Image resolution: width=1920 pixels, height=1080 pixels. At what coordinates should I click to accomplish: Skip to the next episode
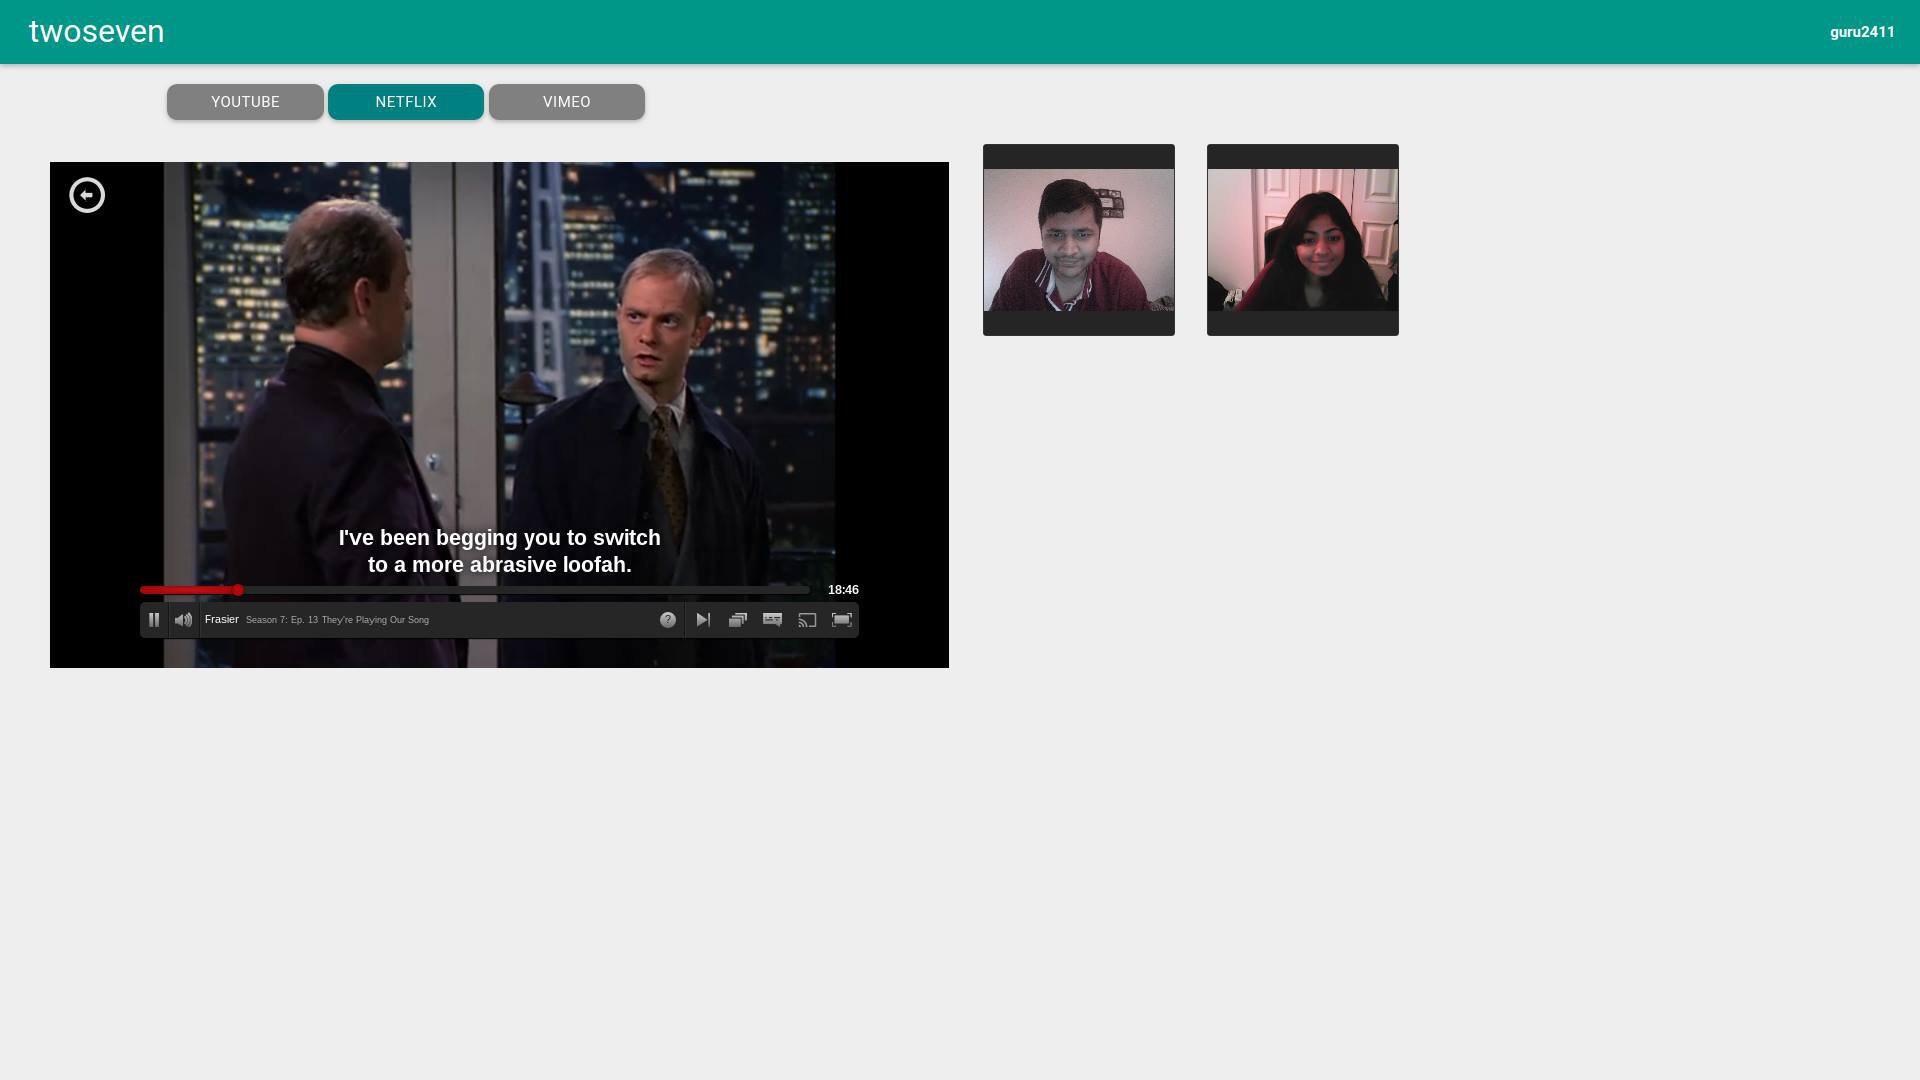(x=702, y=619)
